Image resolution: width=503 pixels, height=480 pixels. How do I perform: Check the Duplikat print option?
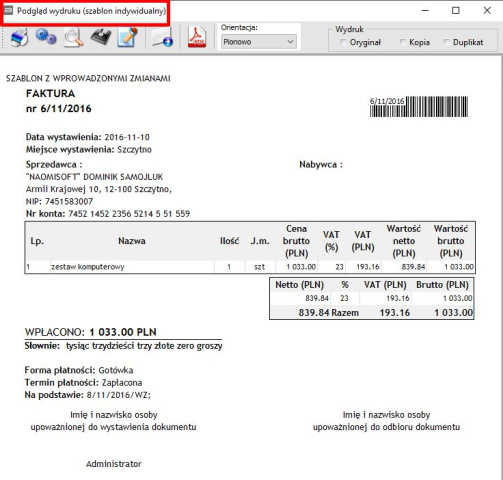pyautogui.click(x=446, y=42)
